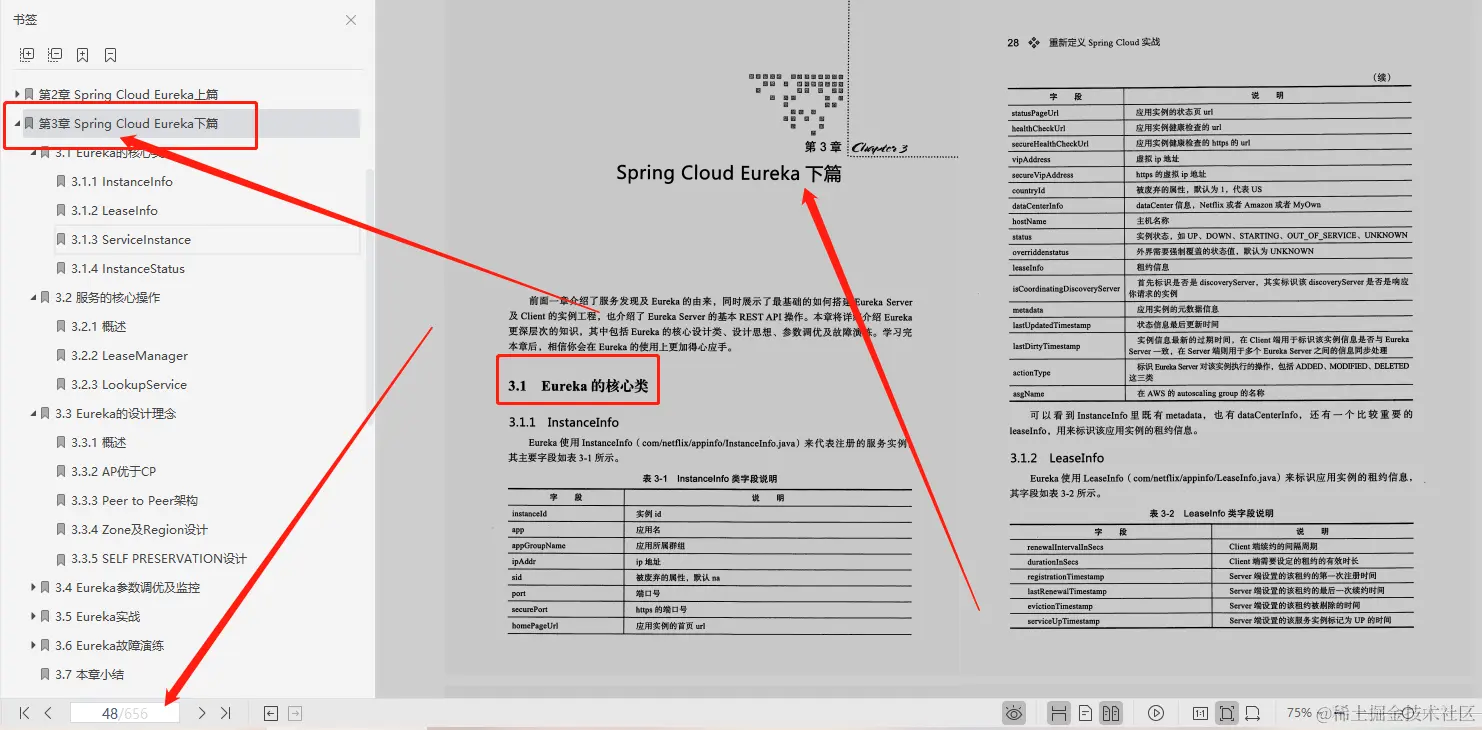Screen dimensions: 1482x730
Task: Edit the page number input field
Action: [x=123, y=713]
